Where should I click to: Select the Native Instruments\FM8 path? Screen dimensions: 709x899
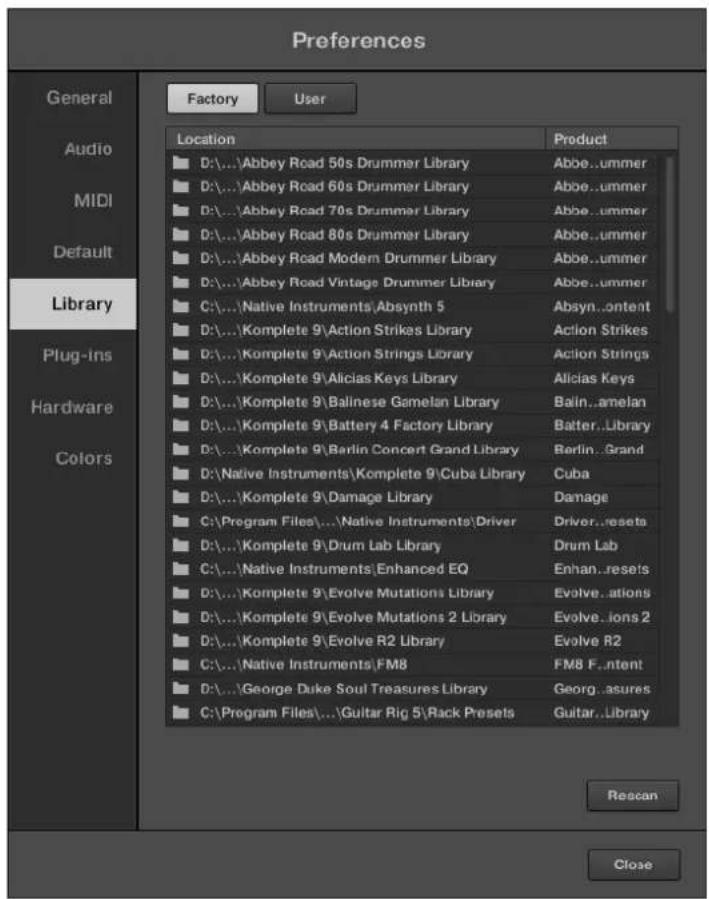303,665
